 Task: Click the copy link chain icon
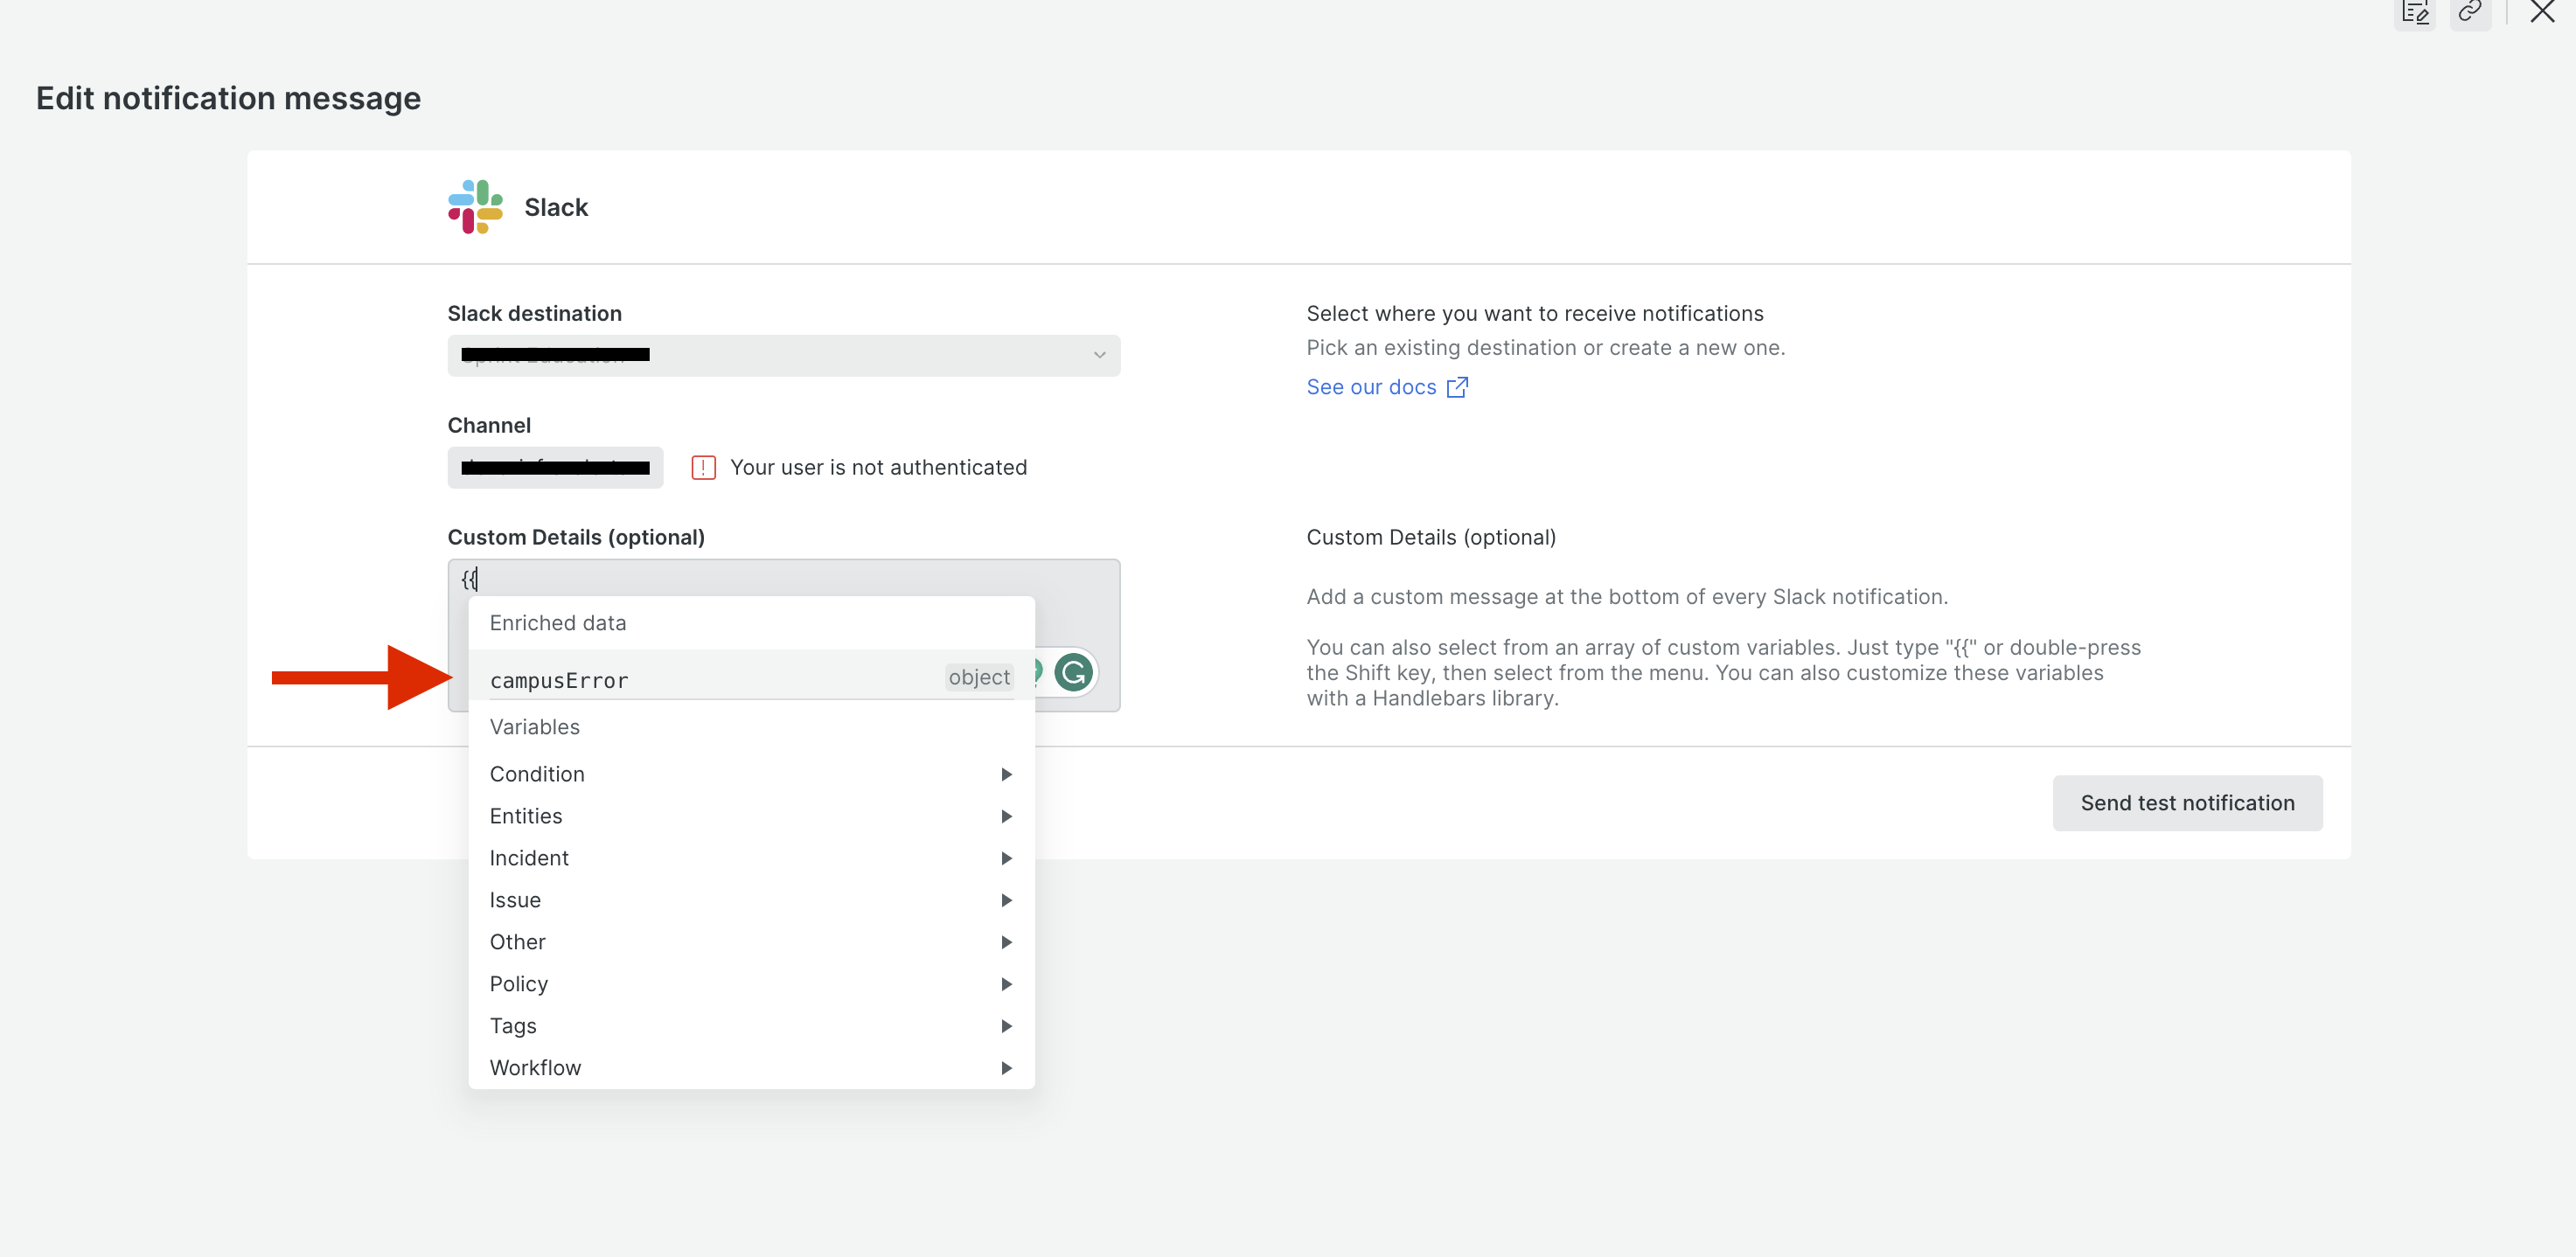point(2469,12)
